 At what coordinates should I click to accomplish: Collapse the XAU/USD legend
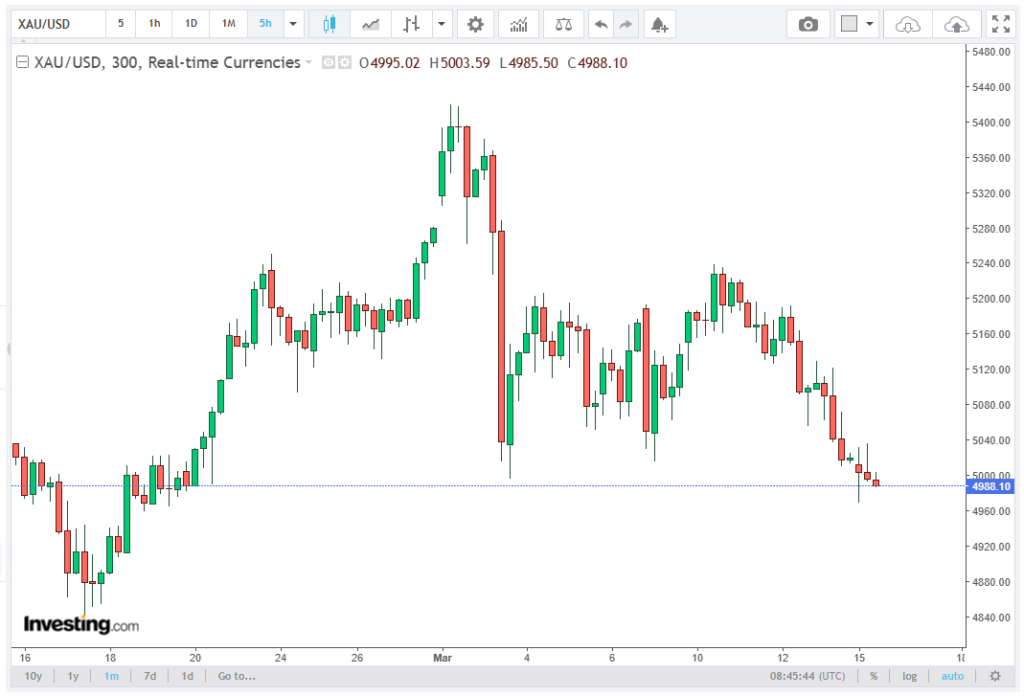[x=21, y=63]
